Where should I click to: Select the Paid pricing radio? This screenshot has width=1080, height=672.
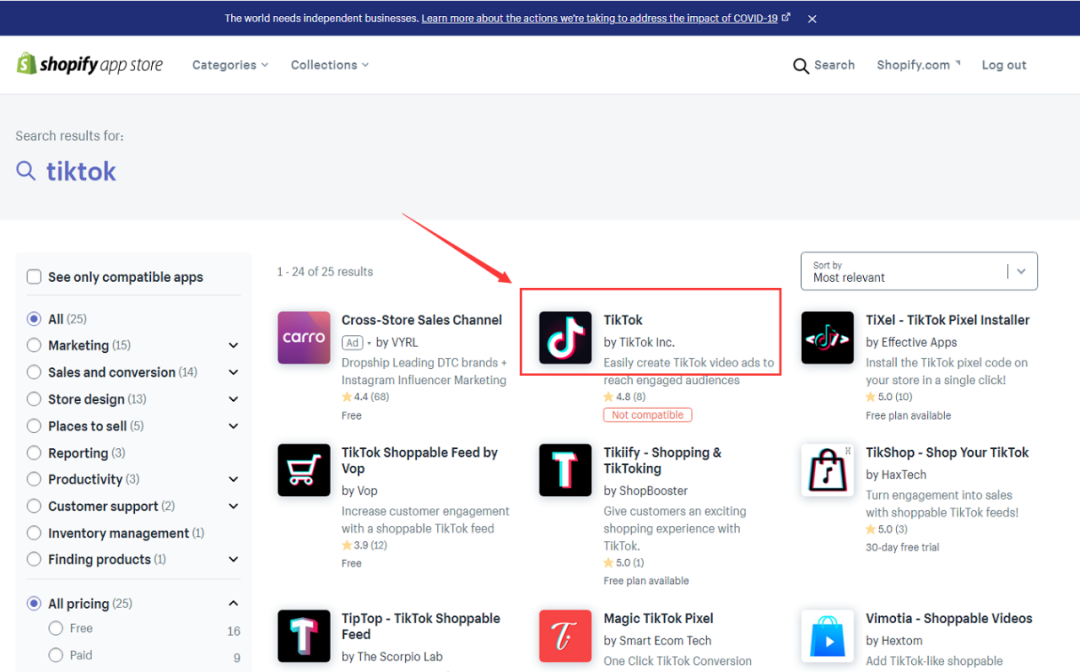(56, 655)
